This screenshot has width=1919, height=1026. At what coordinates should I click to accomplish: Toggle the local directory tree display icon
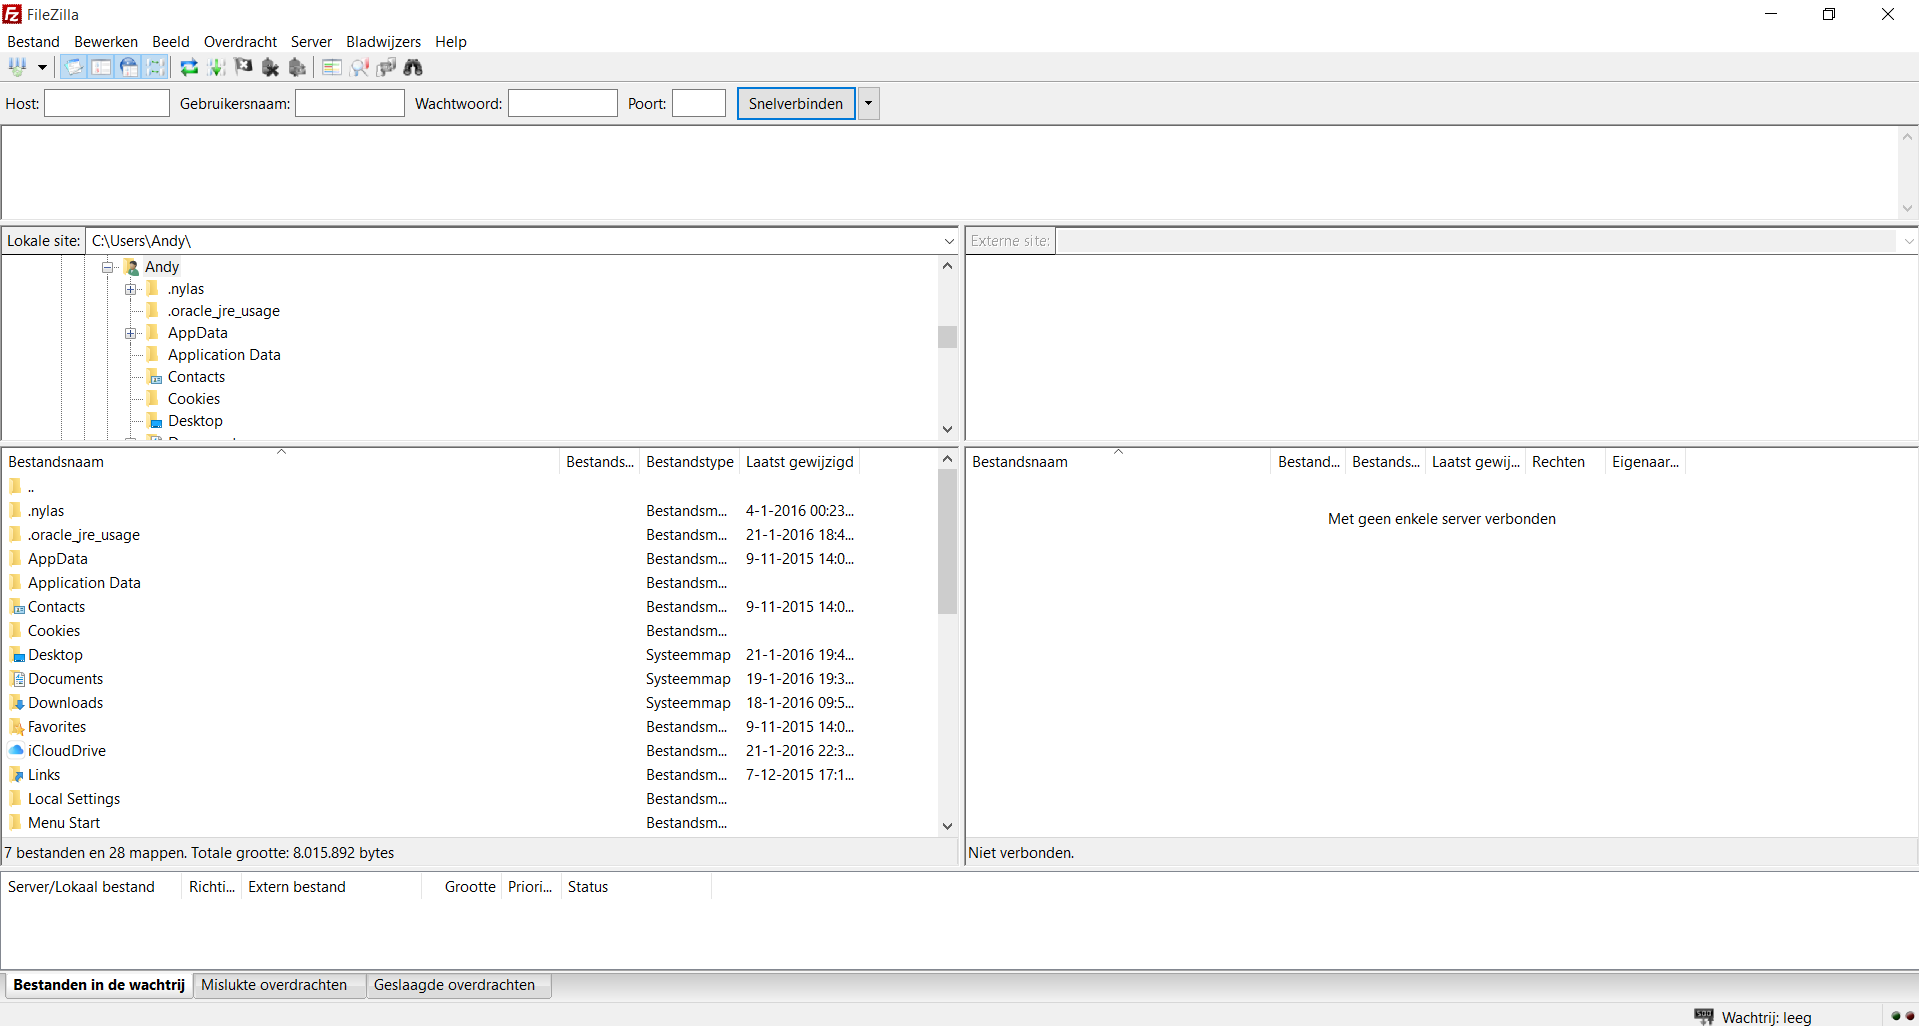[101, 67]
